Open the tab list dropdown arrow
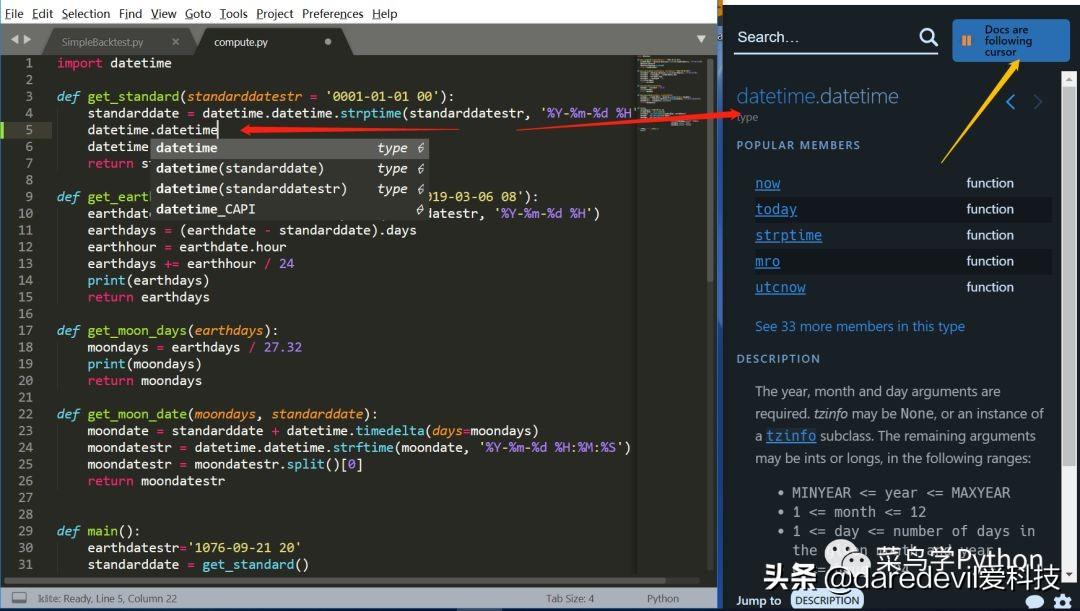The image size is (1080, 611). tap(701, 39)
